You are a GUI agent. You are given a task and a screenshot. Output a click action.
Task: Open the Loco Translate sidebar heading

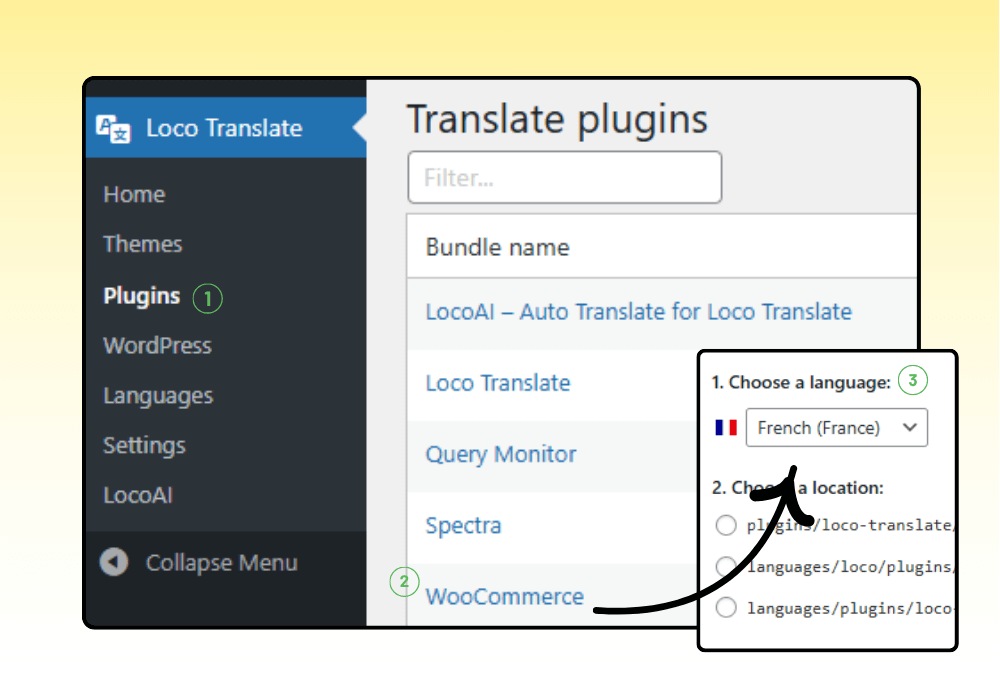pos(224,128)
